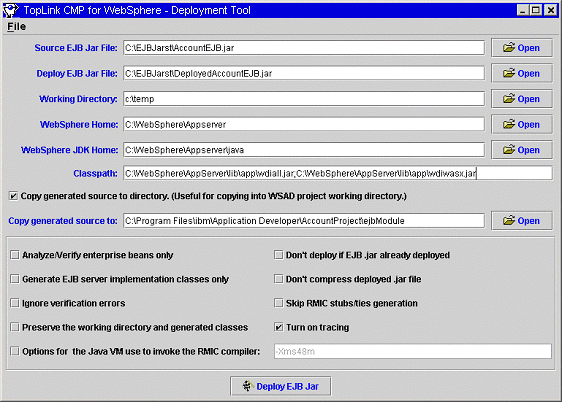Click the WebSphere JDK Home label

[x=69, y=150]
